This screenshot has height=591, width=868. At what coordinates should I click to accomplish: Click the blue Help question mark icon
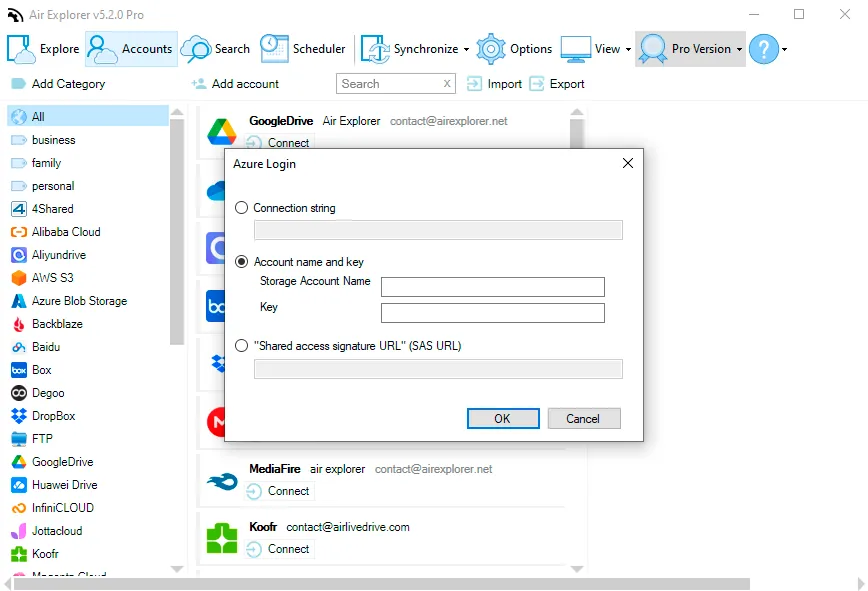764,49
